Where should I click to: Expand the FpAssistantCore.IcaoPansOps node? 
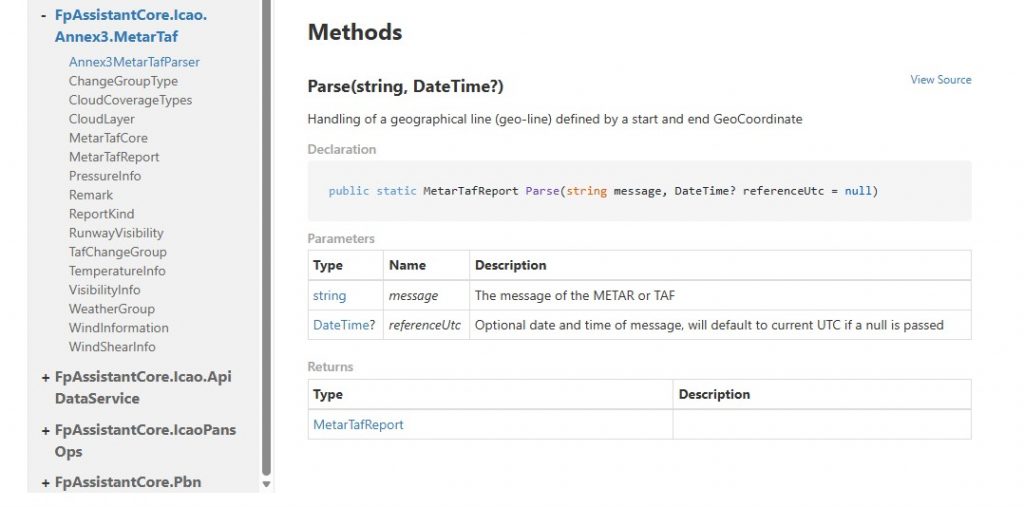(45, 430)
